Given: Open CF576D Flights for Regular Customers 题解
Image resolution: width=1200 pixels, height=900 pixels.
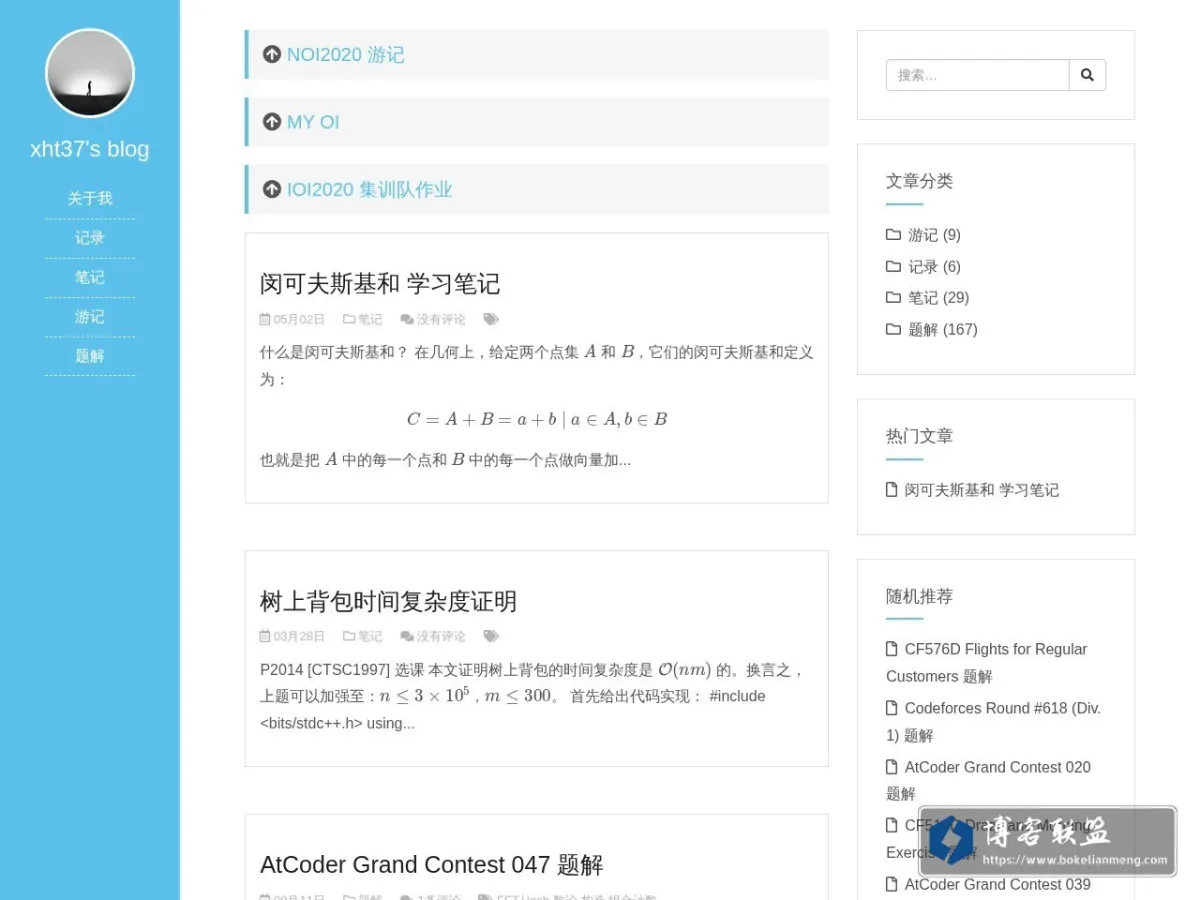Looking at the screenshot, I should click(987, 663).
